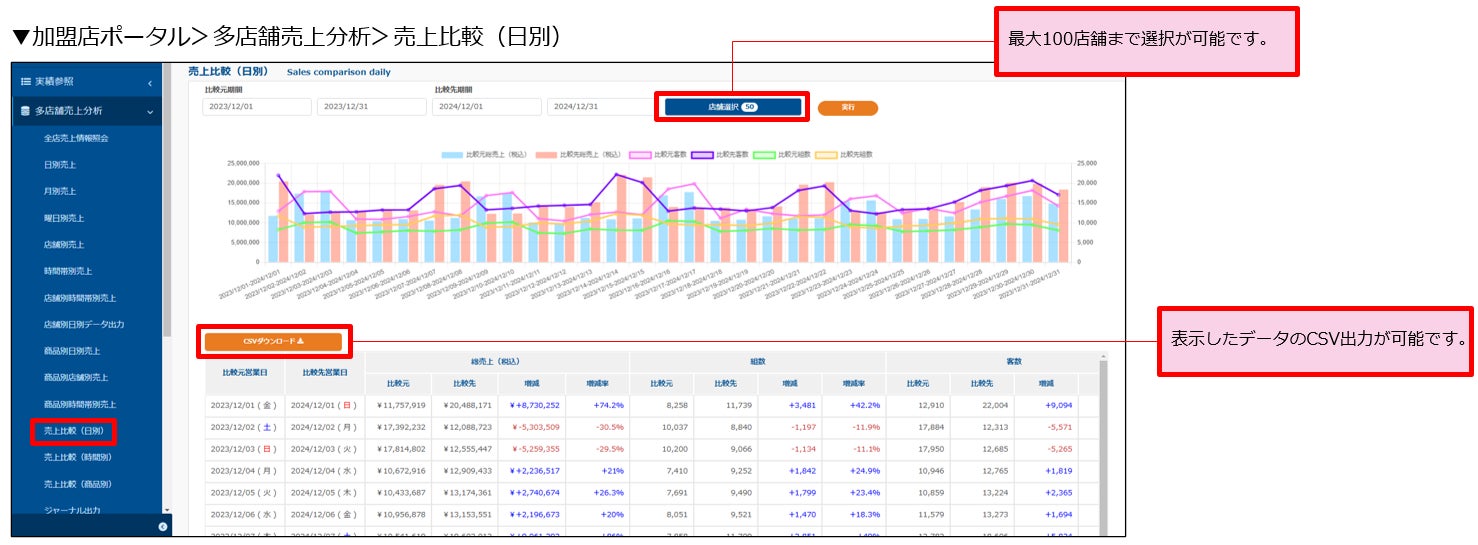
Task: Select 日別売上 from sidebar menu
Action: click(x=60, y=164)
